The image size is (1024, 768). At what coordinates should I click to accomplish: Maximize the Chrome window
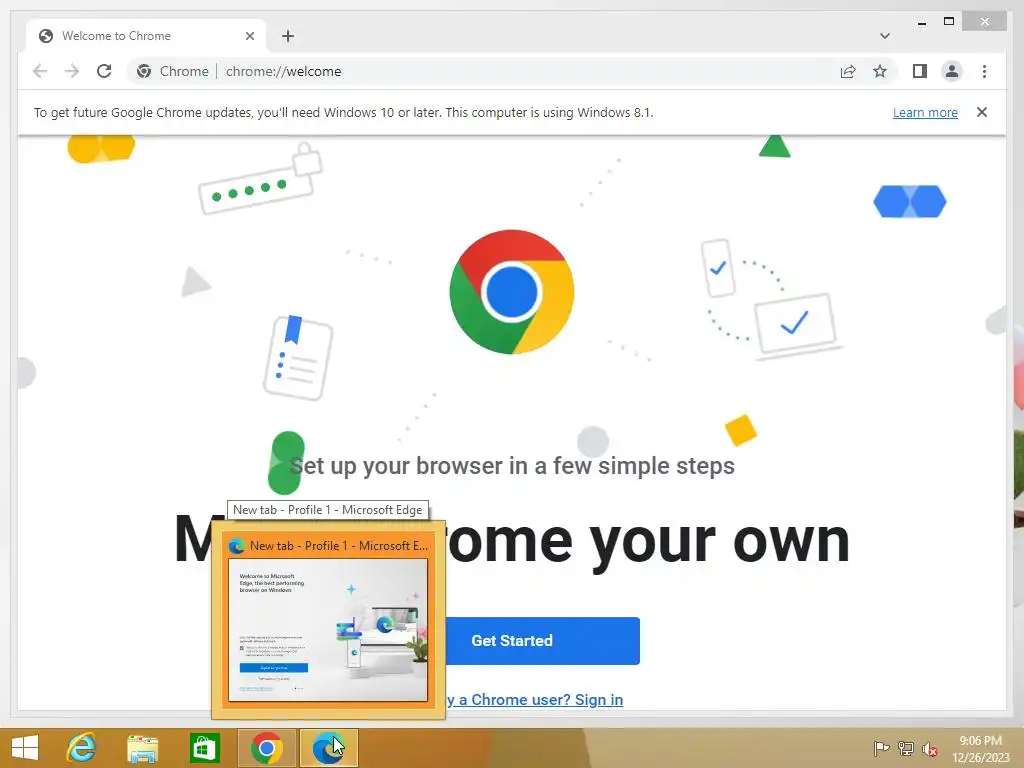point(949,22)
